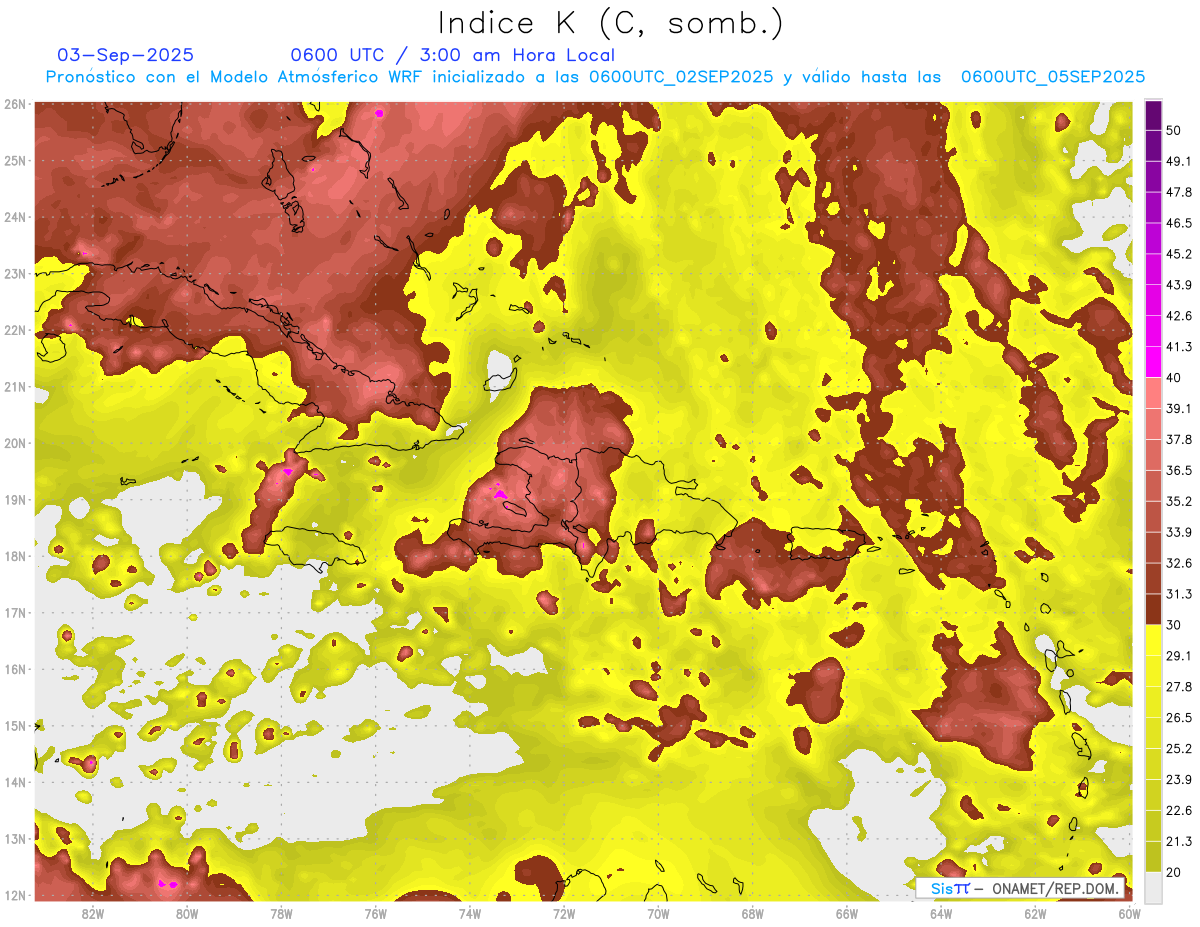Screen dimensions: 1200x927
Task: Click the colorbar value '41.3'
Action: point(1178,347)
